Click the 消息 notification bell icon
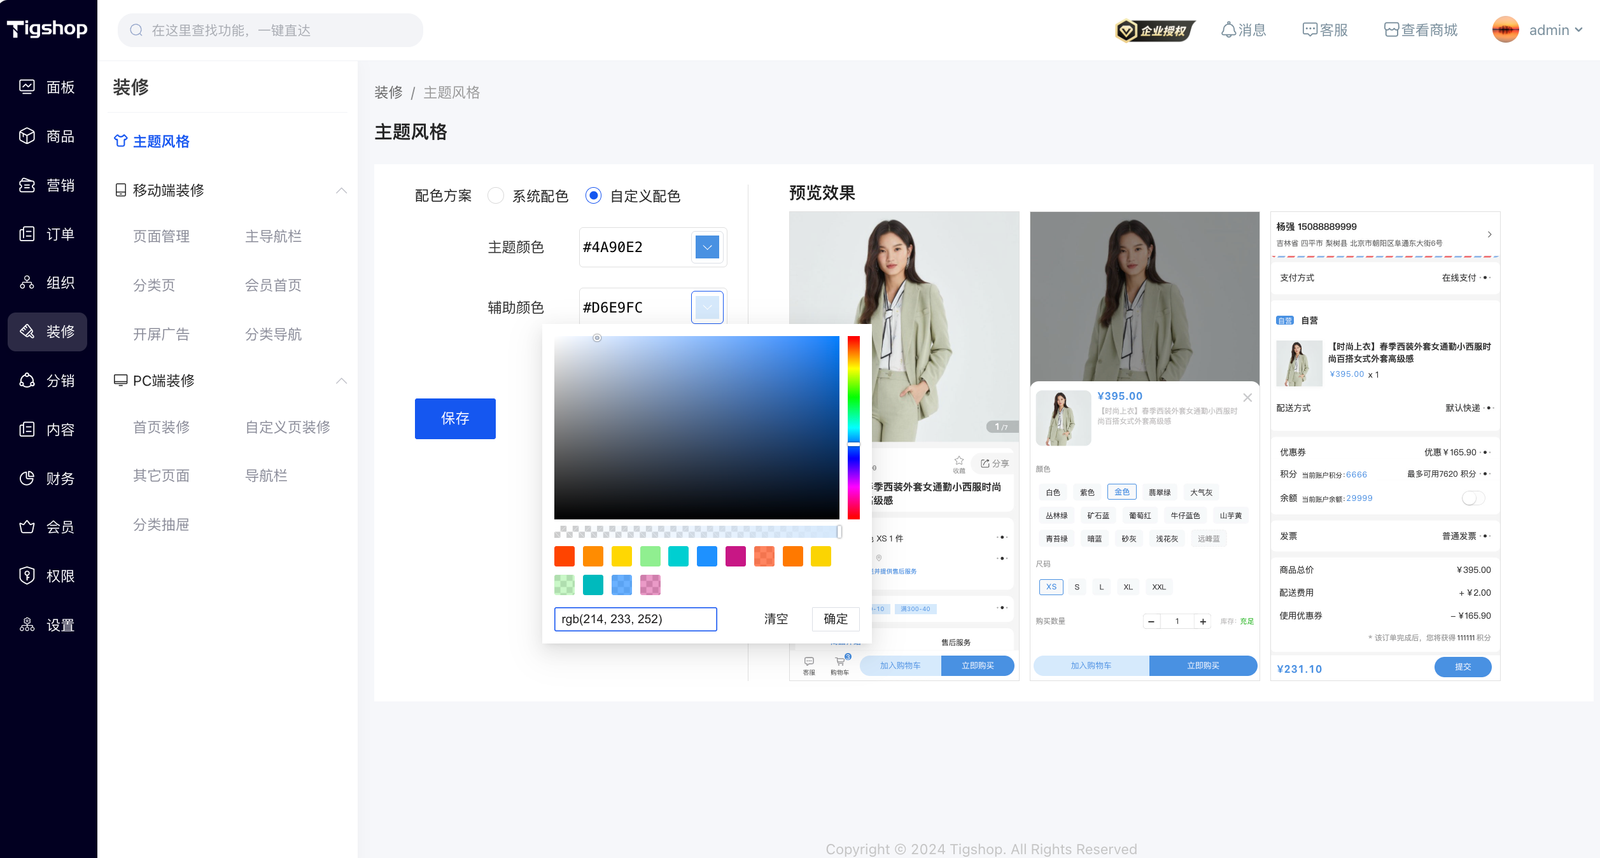Viewport: 1600px width, 858px height. [1228, 30]
